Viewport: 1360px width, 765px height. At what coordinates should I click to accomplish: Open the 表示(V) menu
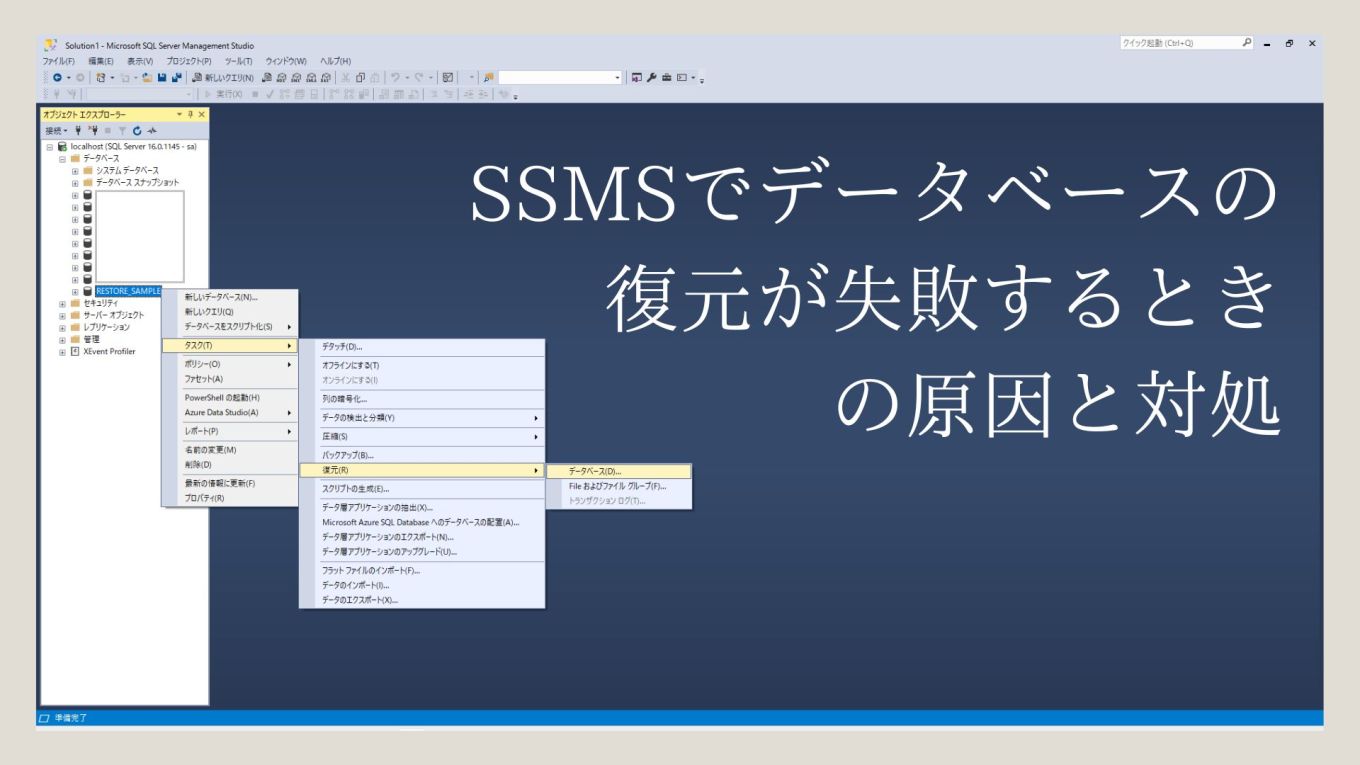click(x=140, y=61)
